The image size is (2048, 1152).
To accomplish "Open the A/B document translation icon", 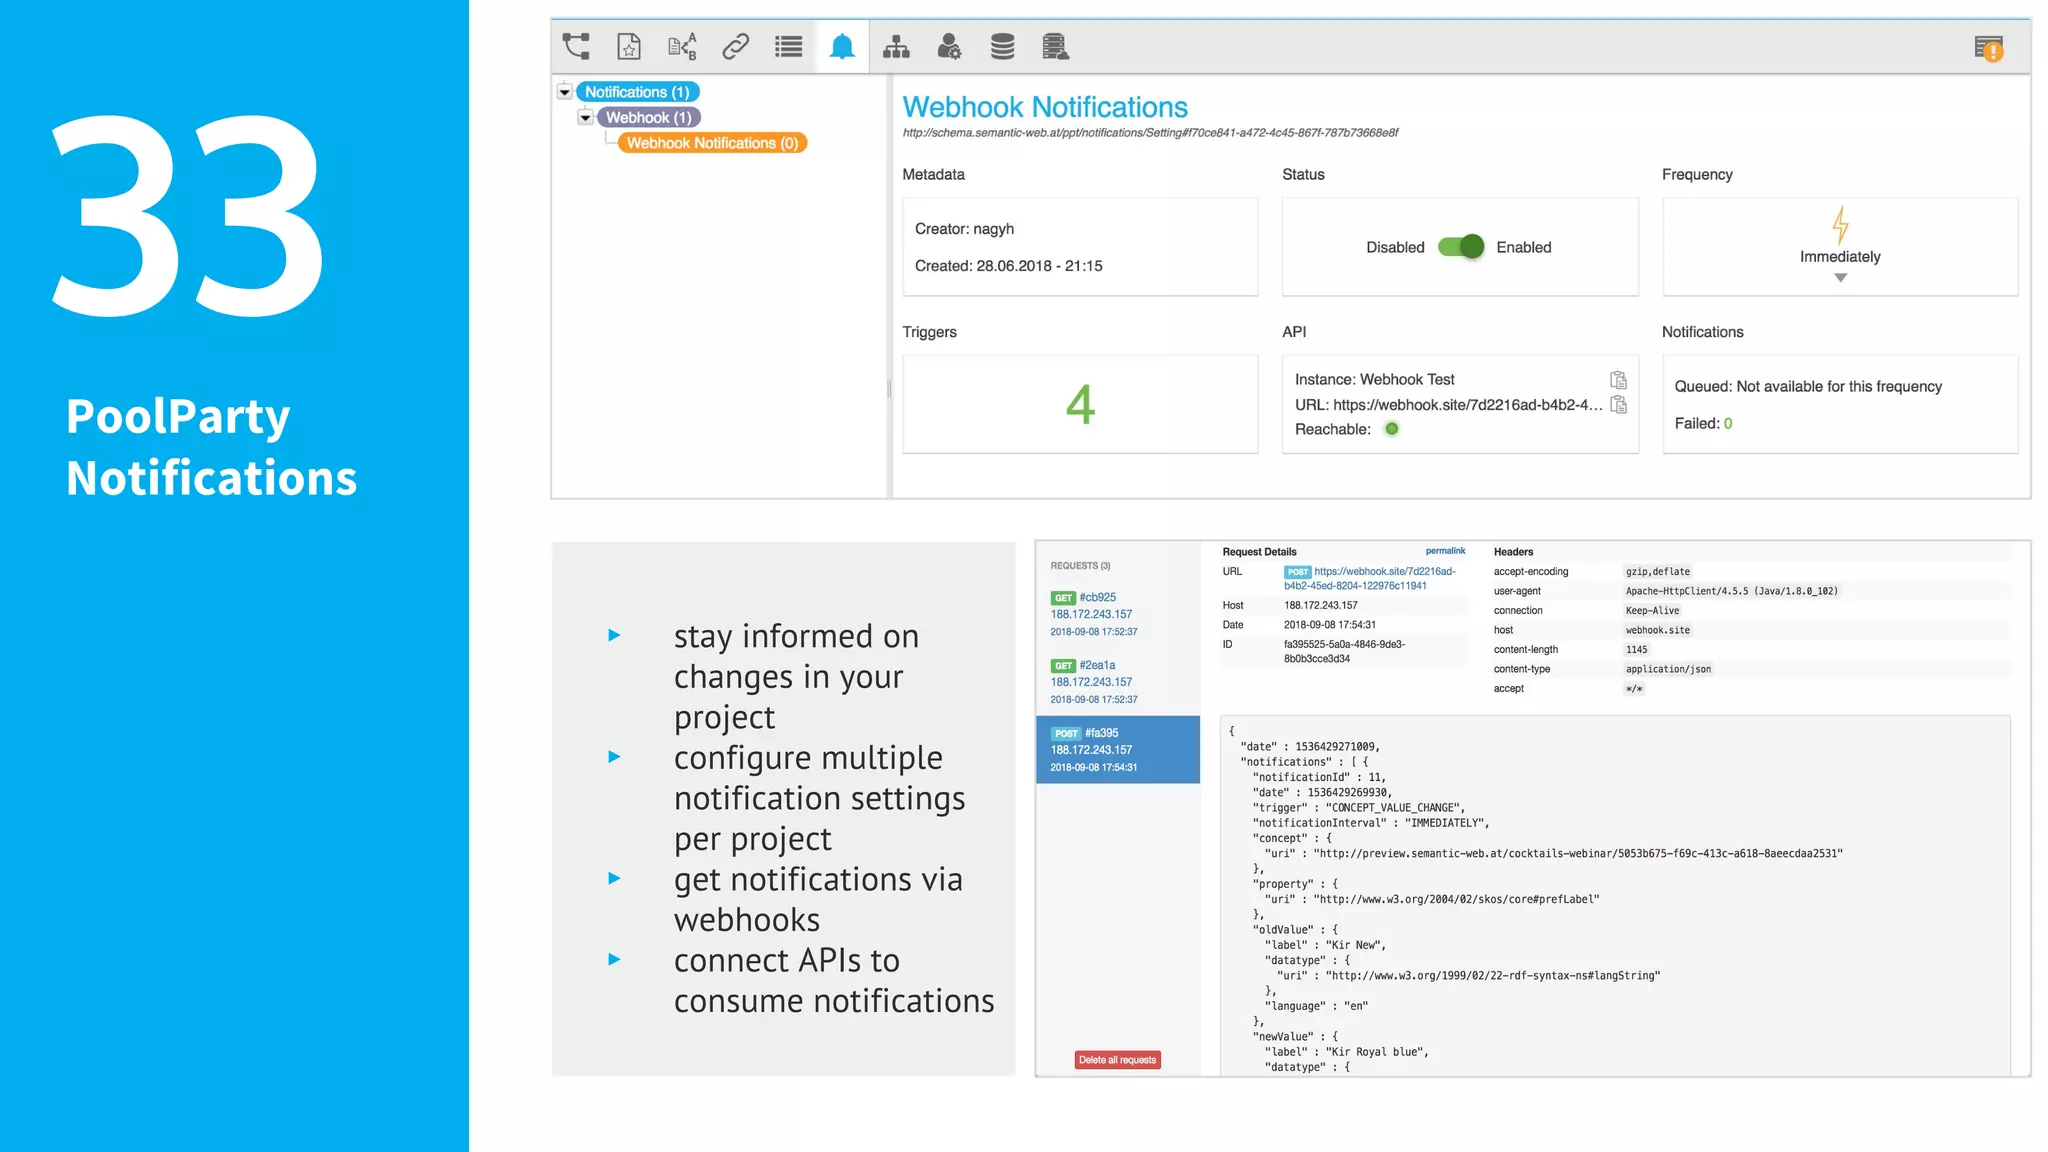I will pyautogui.click(x=682, y=46).
